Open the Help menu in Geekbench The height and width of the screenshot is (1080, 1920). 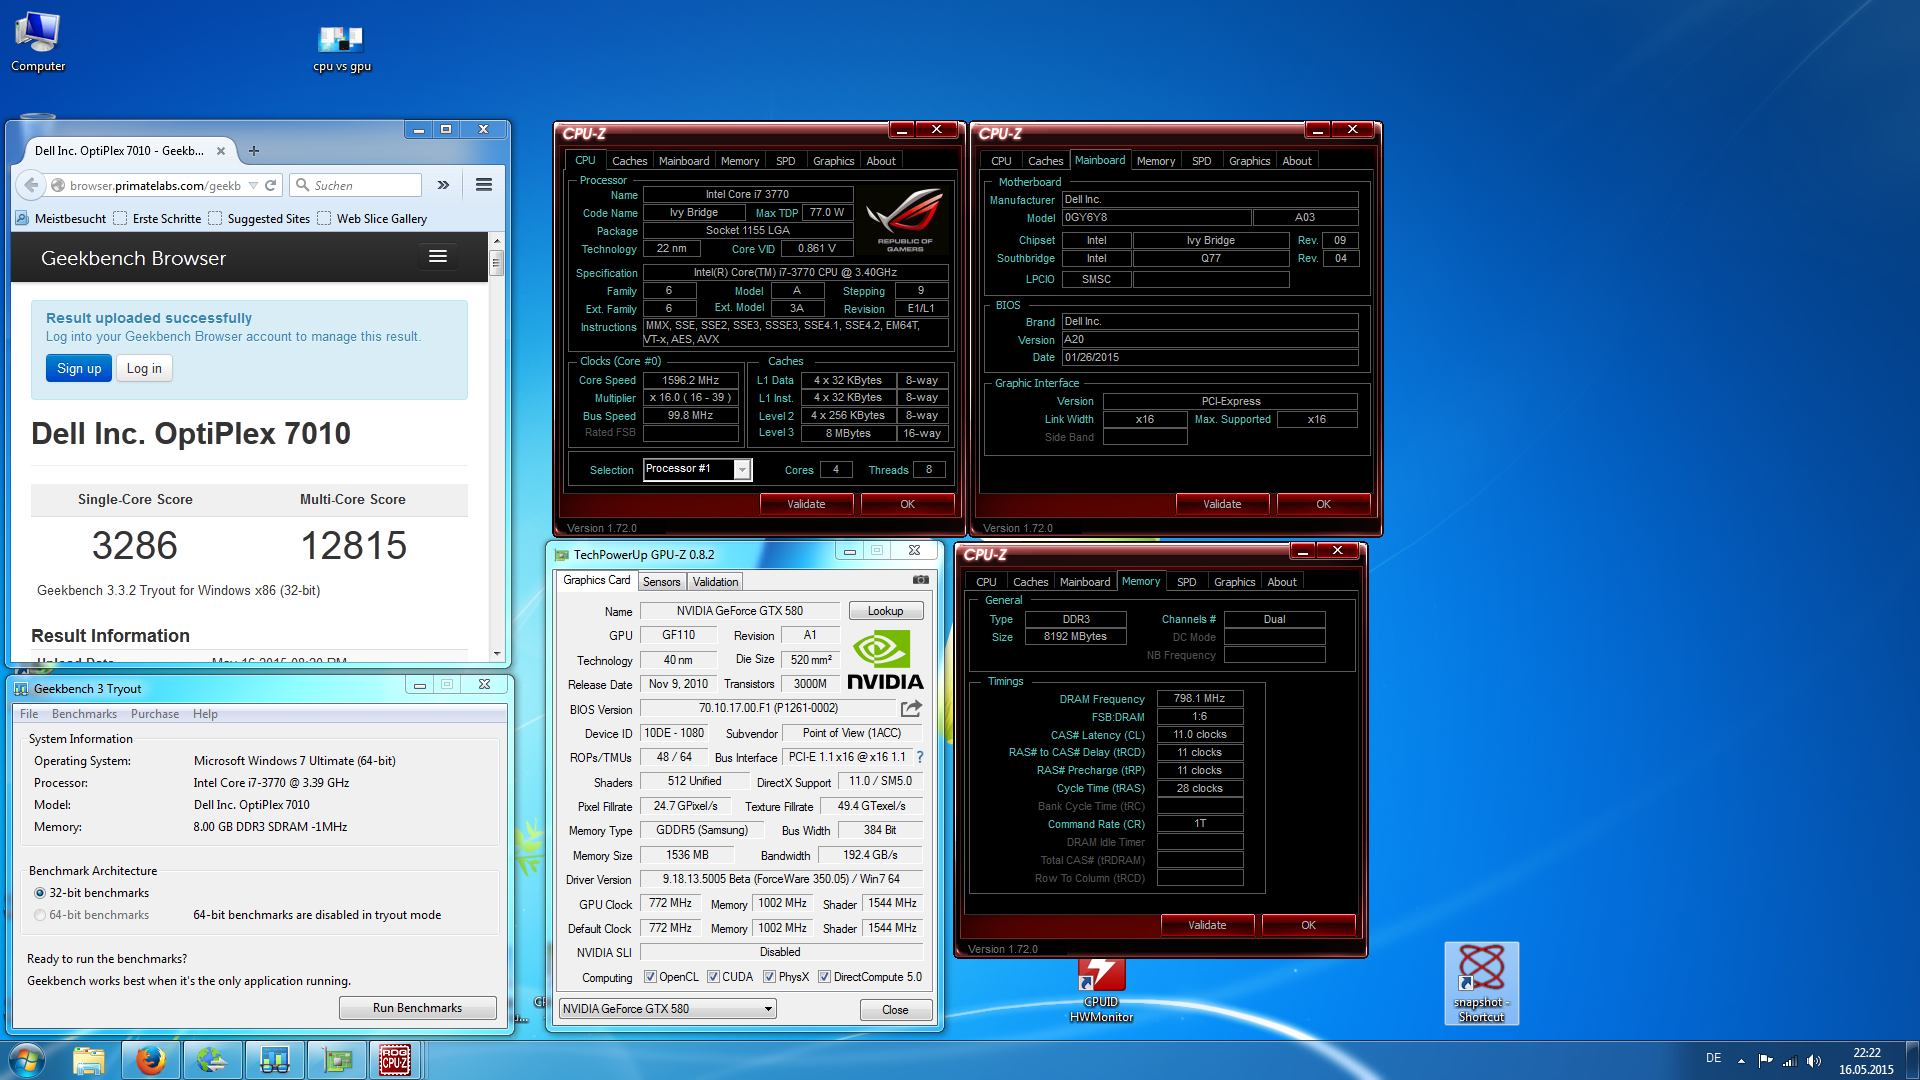205,714
